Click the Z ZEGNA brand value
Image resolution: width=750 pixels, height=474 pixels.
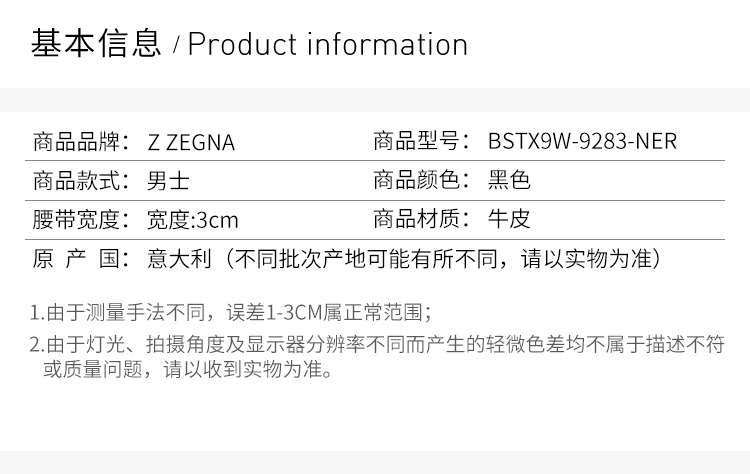tap(190, 142)
